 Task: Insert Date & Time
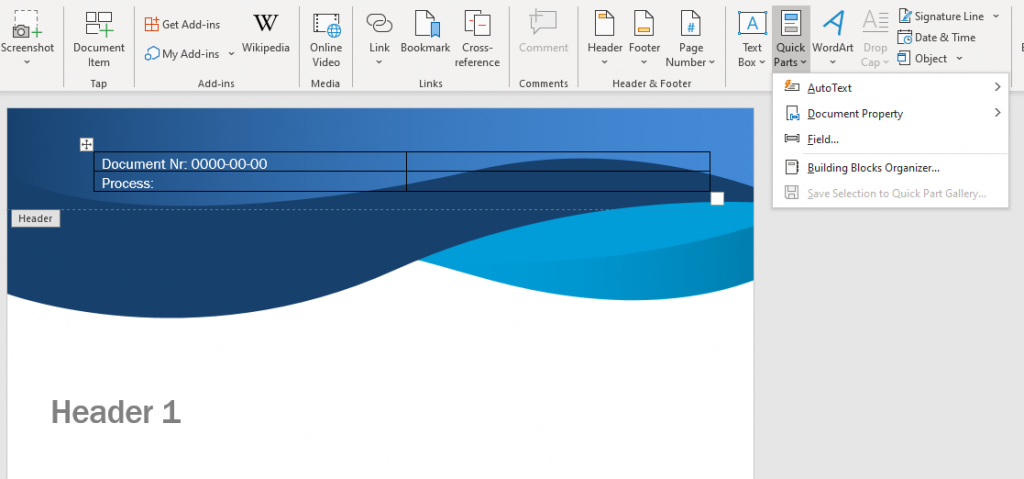936,37
